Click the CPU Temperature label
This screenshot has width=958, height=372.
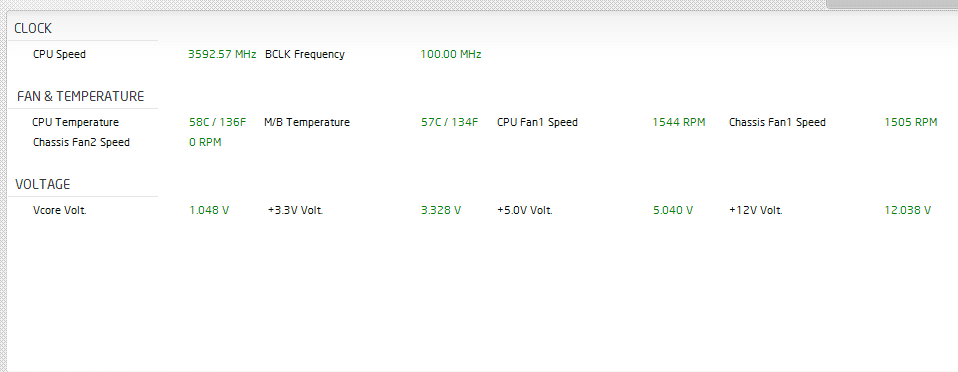tap(75, 122)
